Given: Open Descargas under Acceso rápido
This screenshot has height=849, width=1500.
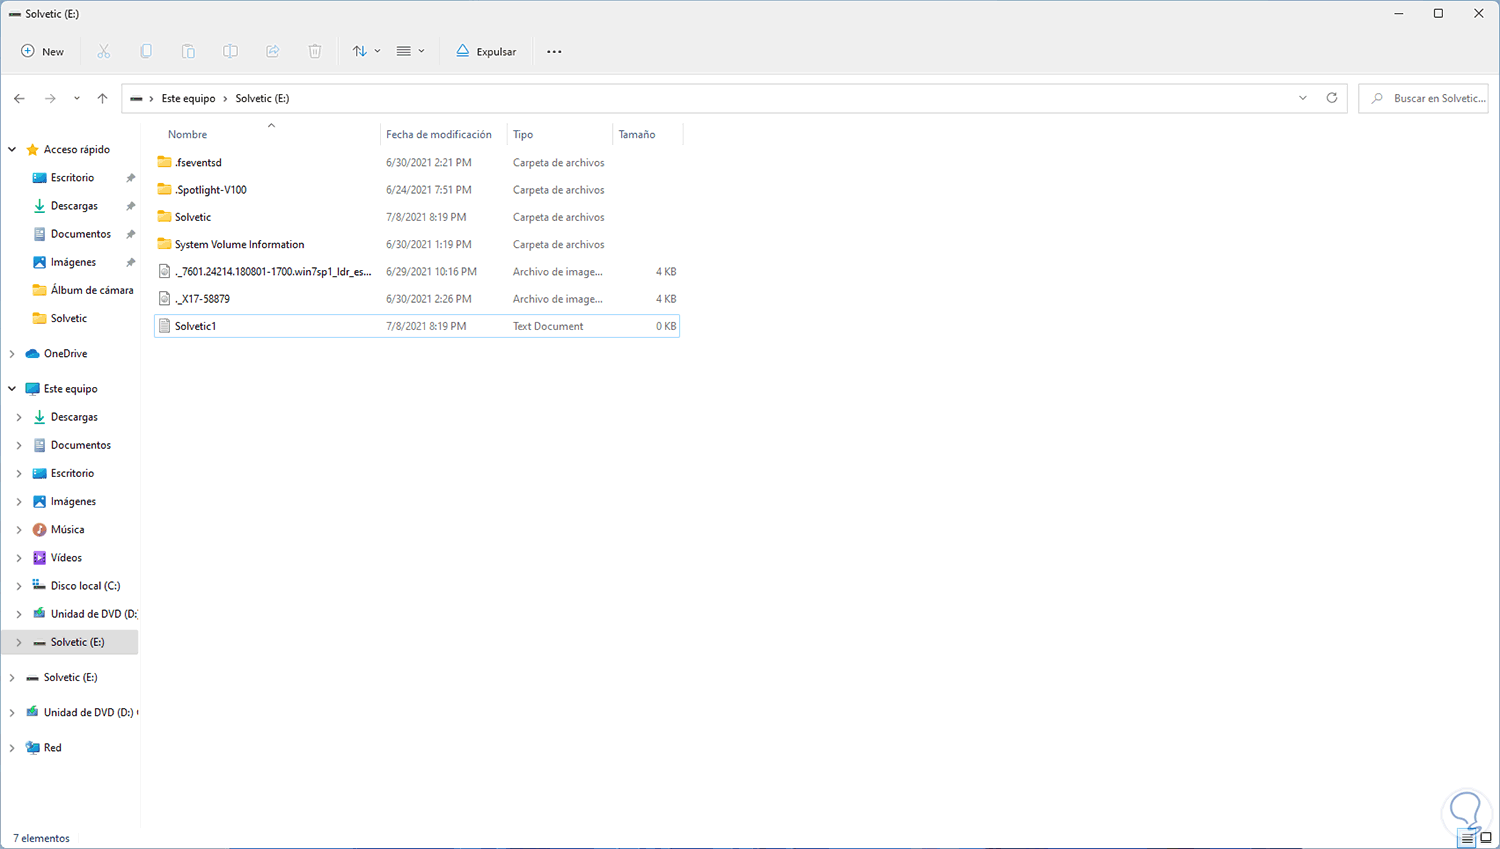Looking at the screenshot, I should pos(74,205).
